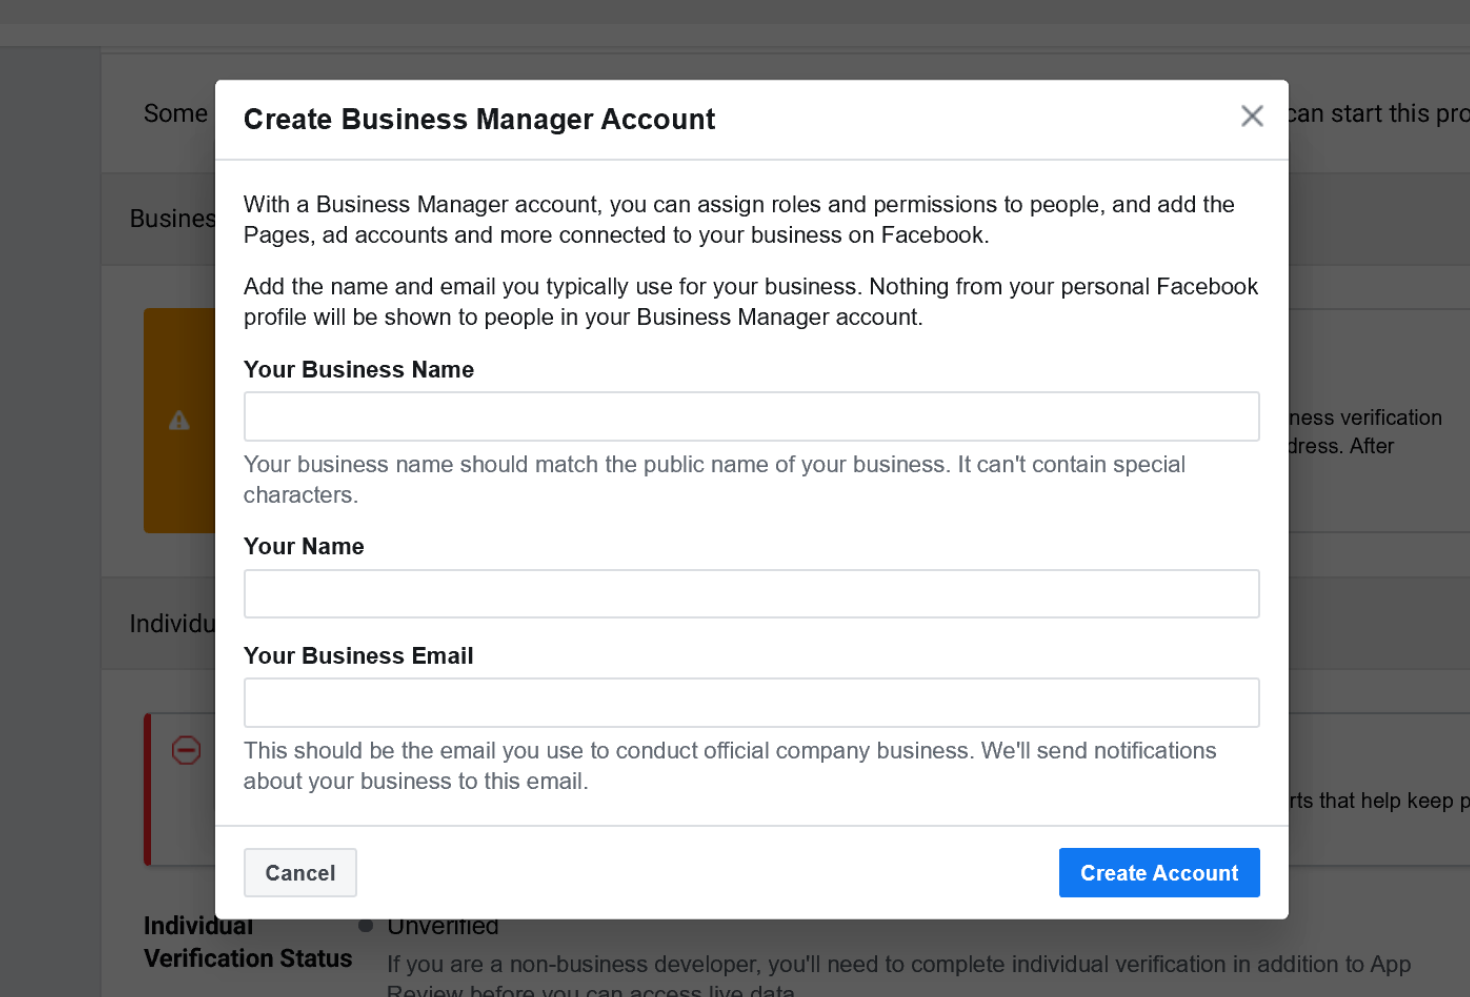Click the Your Business Email label
The width and height of the screenshot is (1470, 997).
(359, 656)
